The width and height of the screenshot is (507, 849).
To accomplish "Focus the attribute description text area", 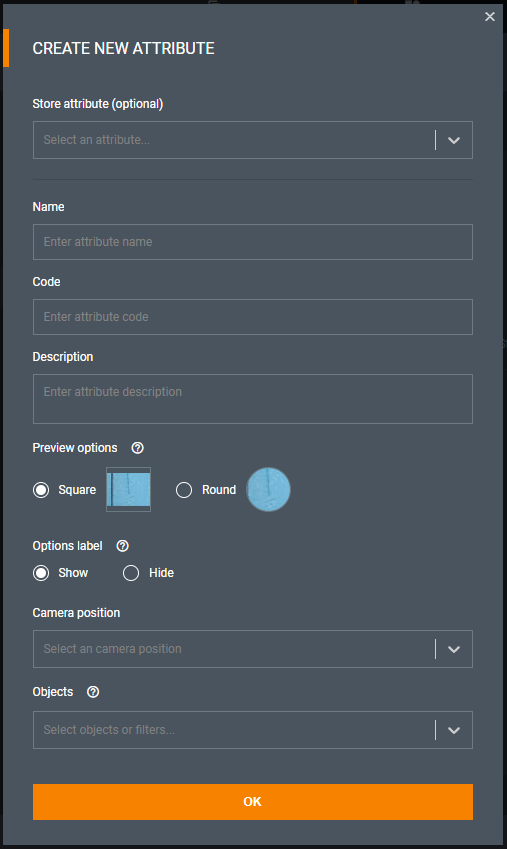I will [x=252, y=399].
